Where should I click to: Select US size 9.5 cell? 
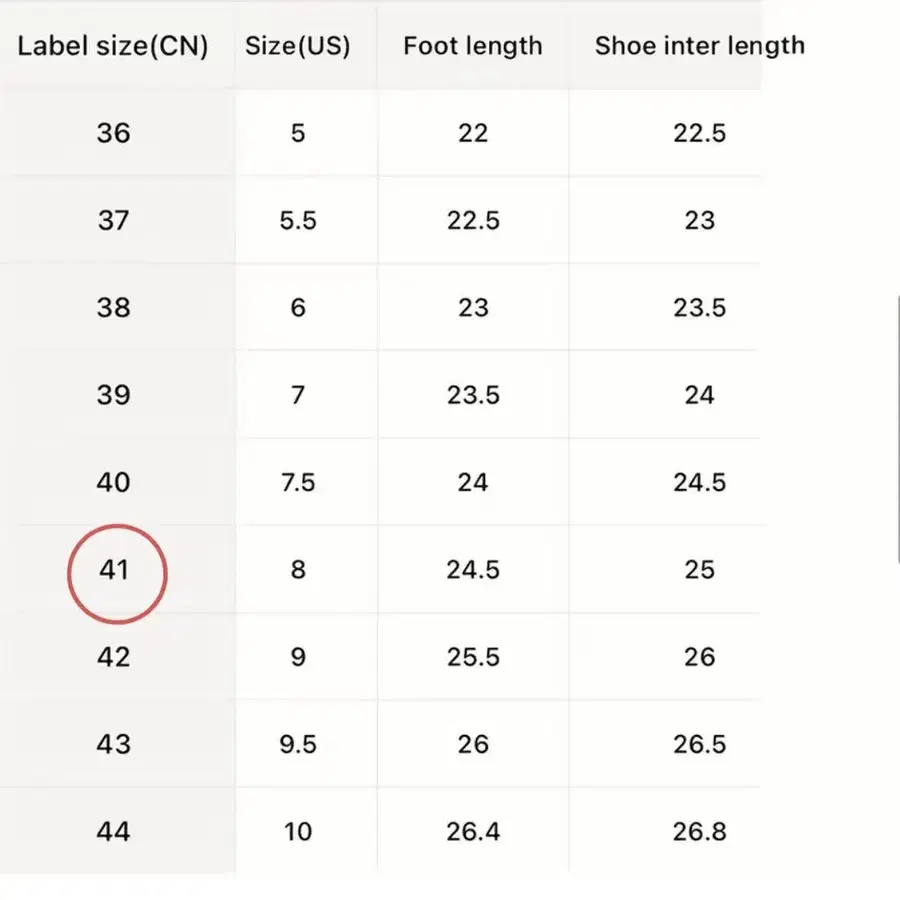point(297,744)
